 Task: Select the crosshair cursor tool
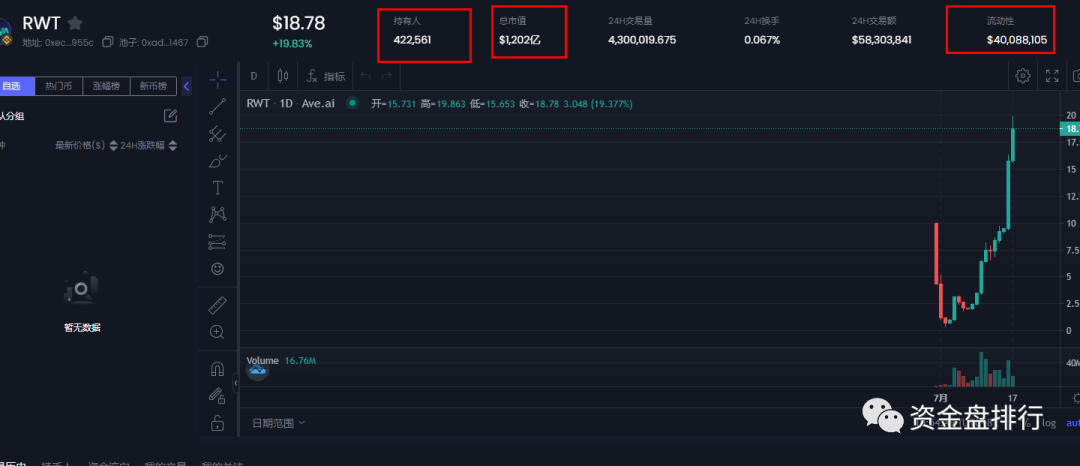[x=218, y=80]
